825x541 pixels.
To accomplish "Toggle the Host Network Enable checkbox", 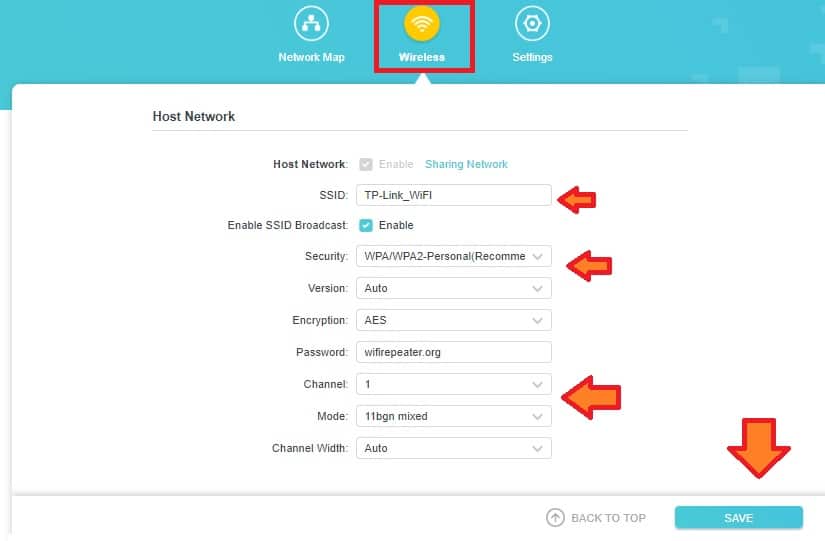I will click(x=366, y=164).
